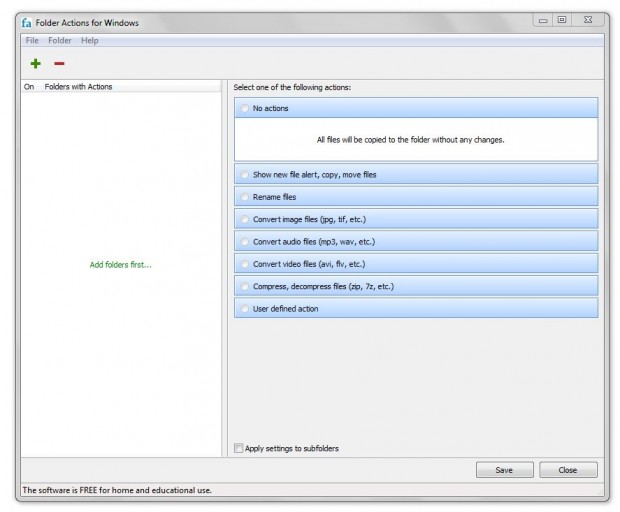Select Convert image files action
This screenshot has width=620, height=512.
pos(245,219)
